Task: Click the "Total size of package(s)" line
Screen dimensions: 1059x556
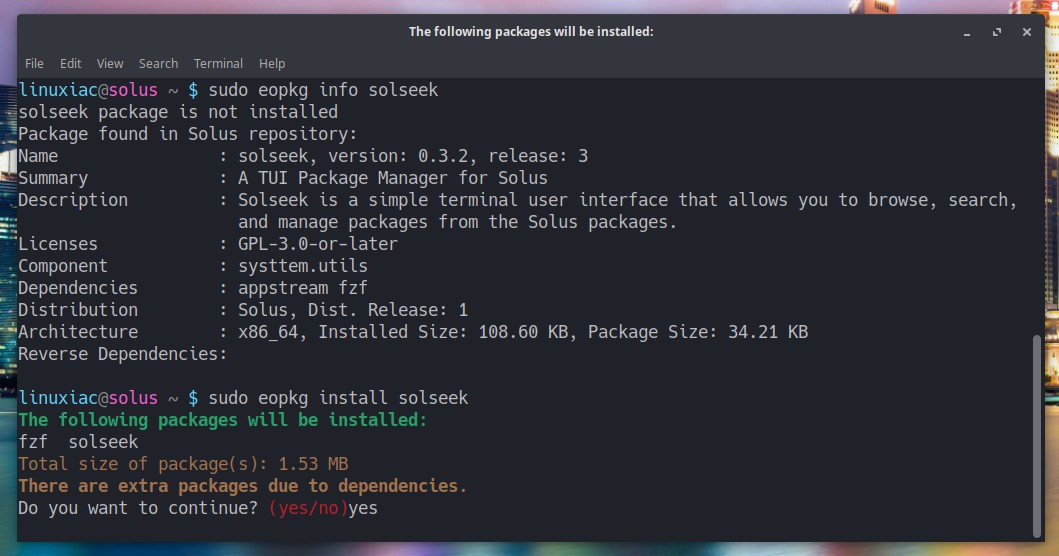Action: click(183, 464)
